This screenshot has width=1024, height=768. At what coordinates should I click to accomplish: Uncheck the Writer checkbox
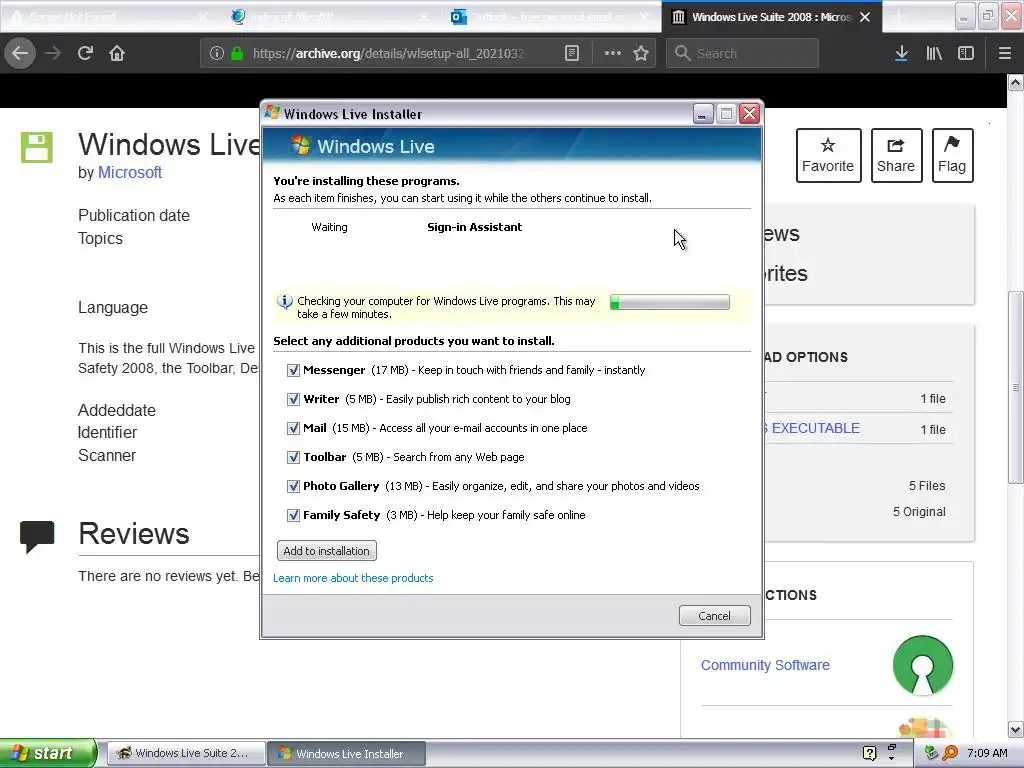coord(293,399)
